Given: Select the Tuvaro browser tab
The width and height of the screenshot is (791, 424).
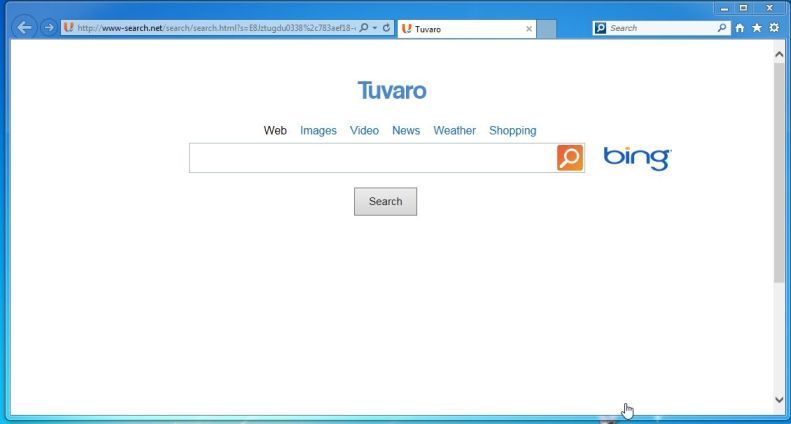Looking at the screenshot, I should click(x=466, y=29).
